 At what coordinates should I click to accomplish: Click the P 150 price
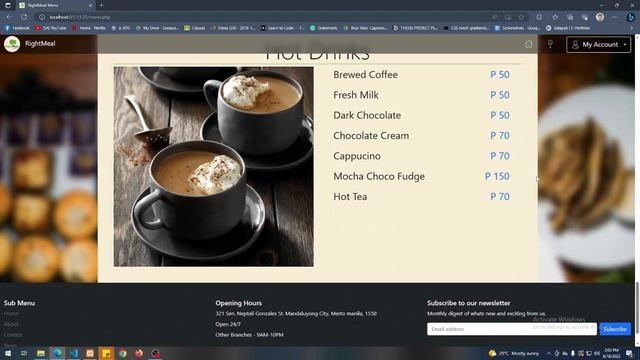pyautogui.click(x=497, y=176)
